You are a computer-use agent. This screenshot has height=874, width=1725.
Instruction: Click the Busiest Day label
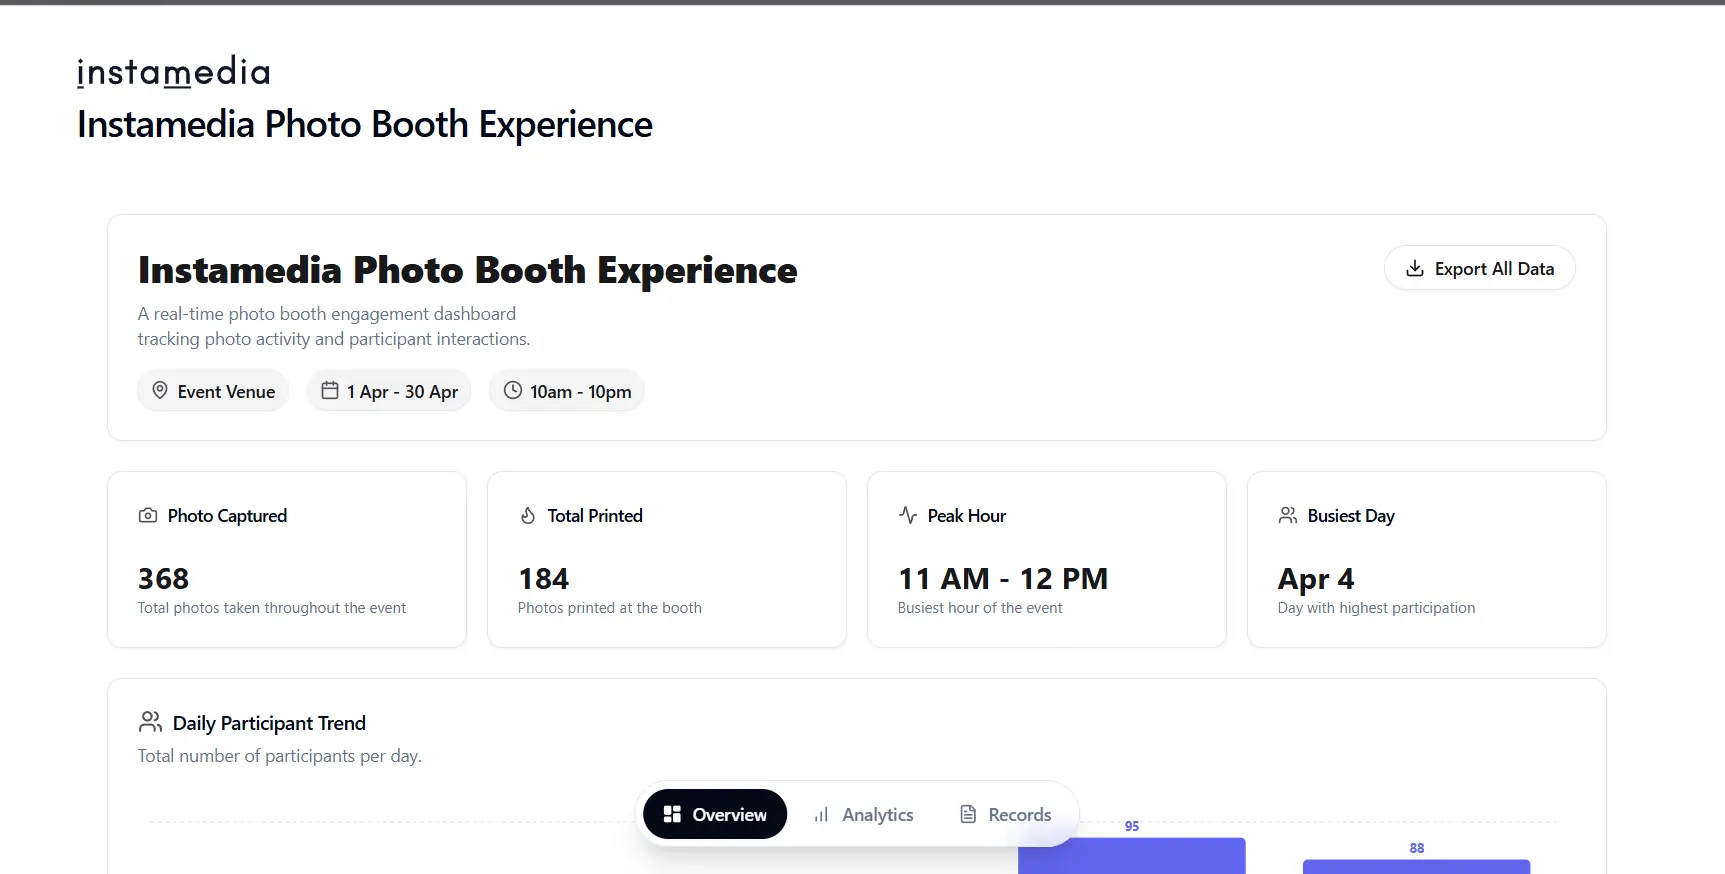click(x=1351, y=516)
